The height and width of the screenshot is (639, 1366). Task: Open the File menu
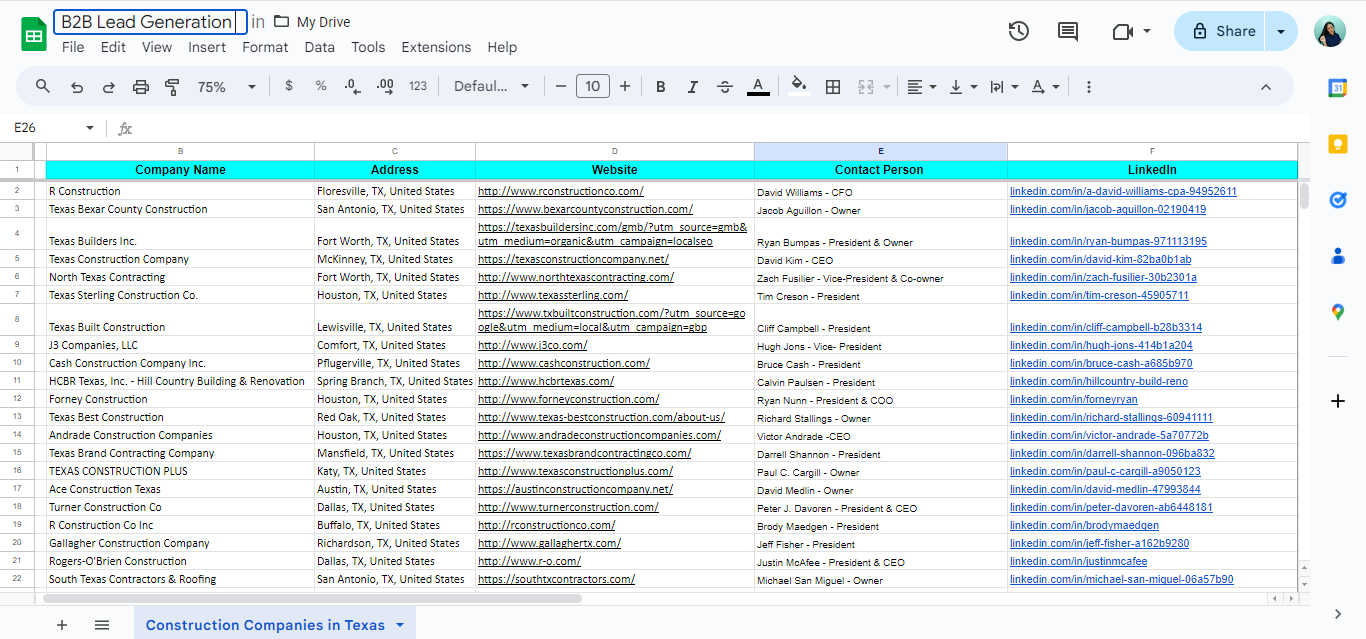tap(73, 47)
